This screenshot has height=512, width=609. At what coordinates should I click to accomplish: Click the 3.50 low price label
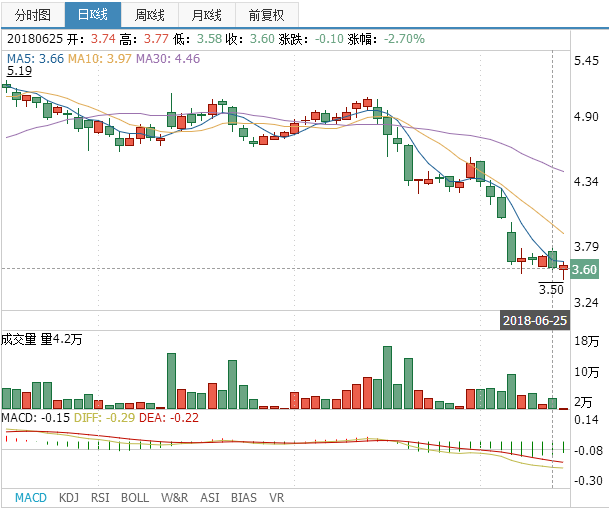(551, 289)
